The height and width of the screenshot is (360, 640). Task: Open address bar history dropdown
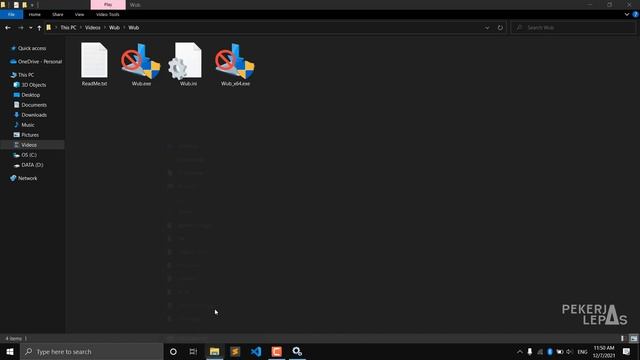click(487, 28)
